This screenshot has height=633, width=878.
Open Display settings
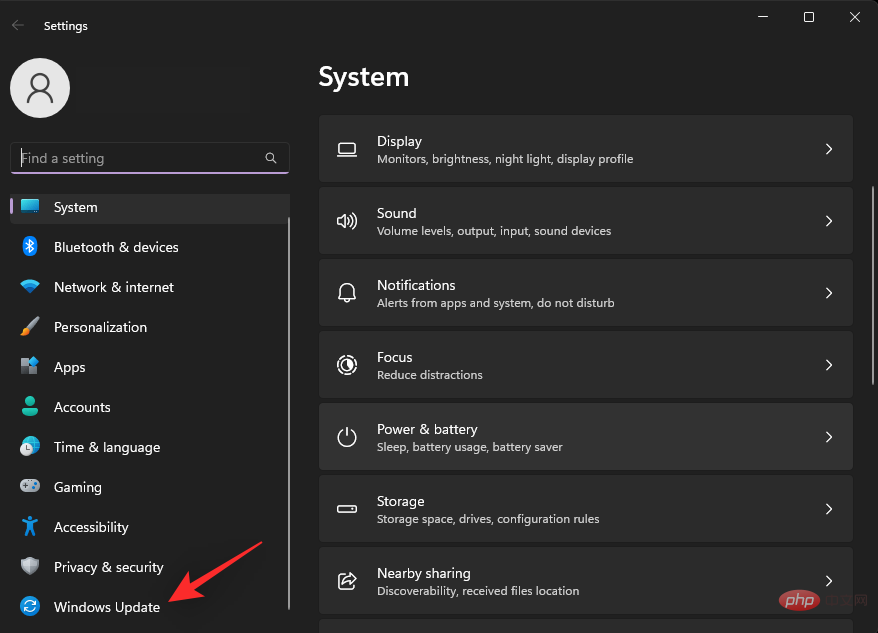(586, 148)
